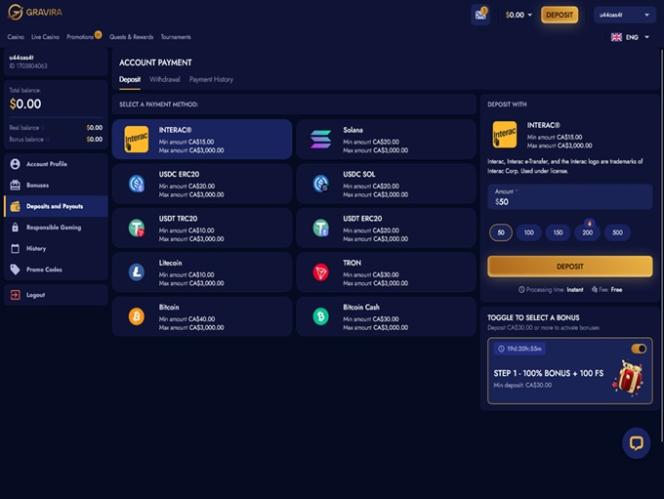
Task: Click the UK flag language icon
Action: pos(616,37)
